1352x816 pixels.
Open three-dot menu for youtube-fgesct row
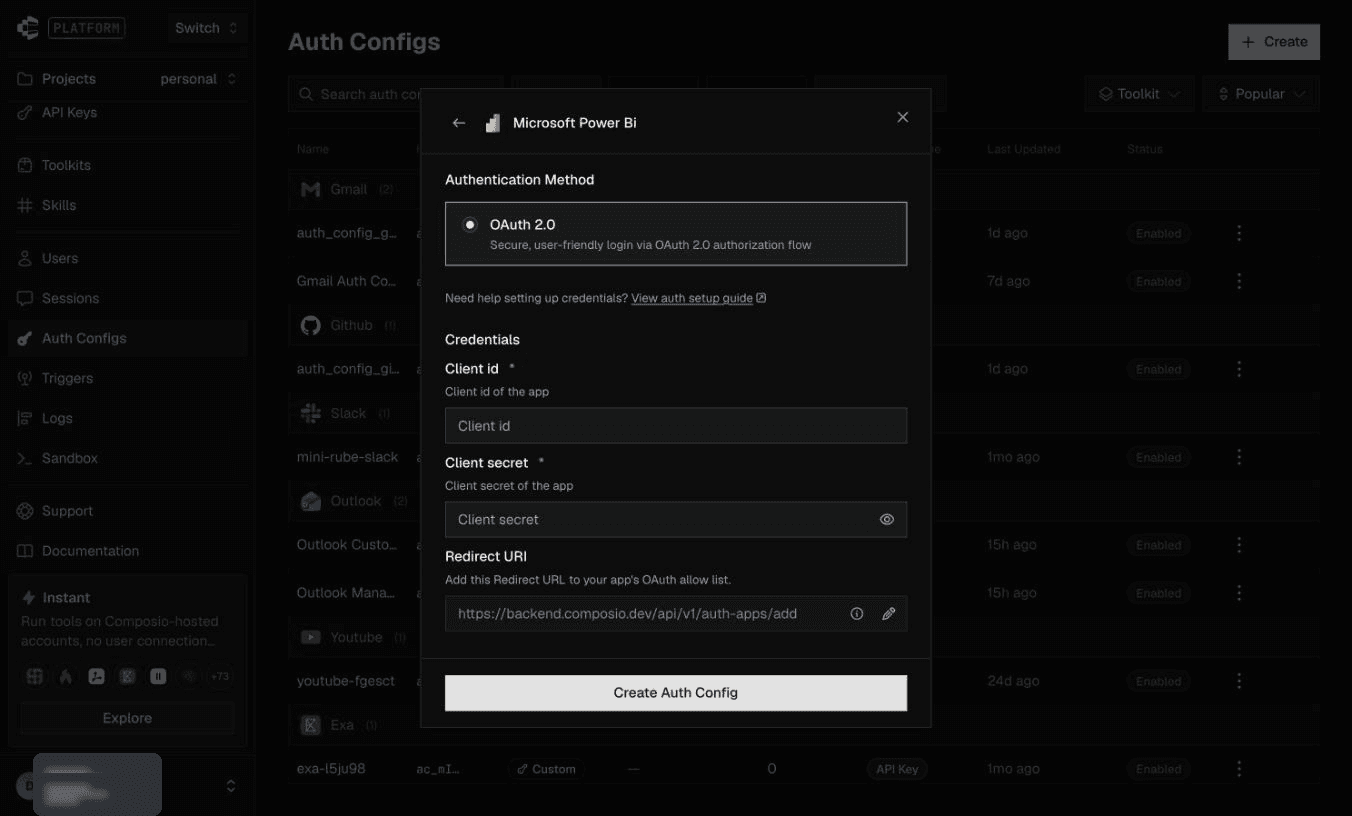[x=1239, y=681]
